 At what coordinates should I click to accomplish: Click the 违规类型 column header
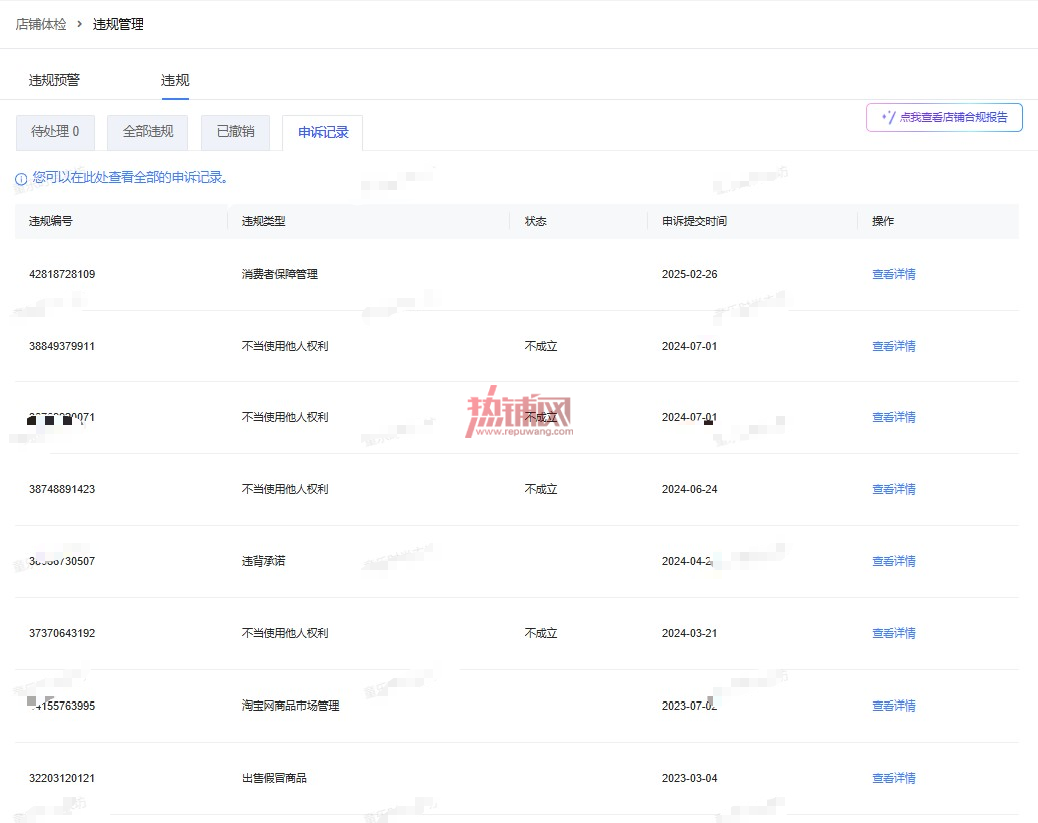point(263,221)
